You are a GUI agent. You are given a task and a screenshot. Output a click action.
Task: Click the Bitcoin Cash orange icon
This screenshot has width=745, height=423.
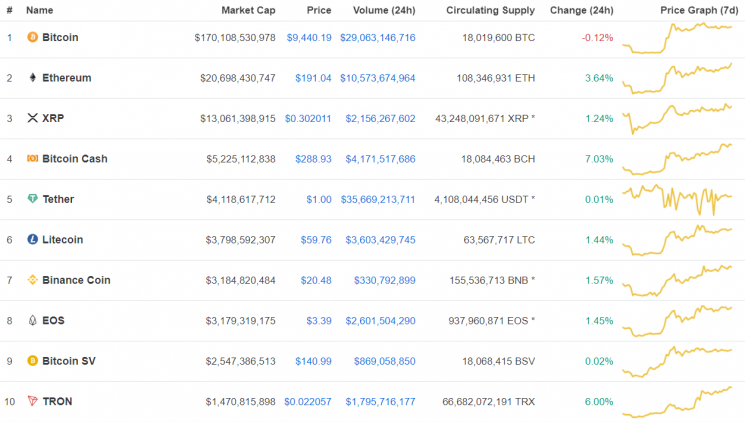32,158
